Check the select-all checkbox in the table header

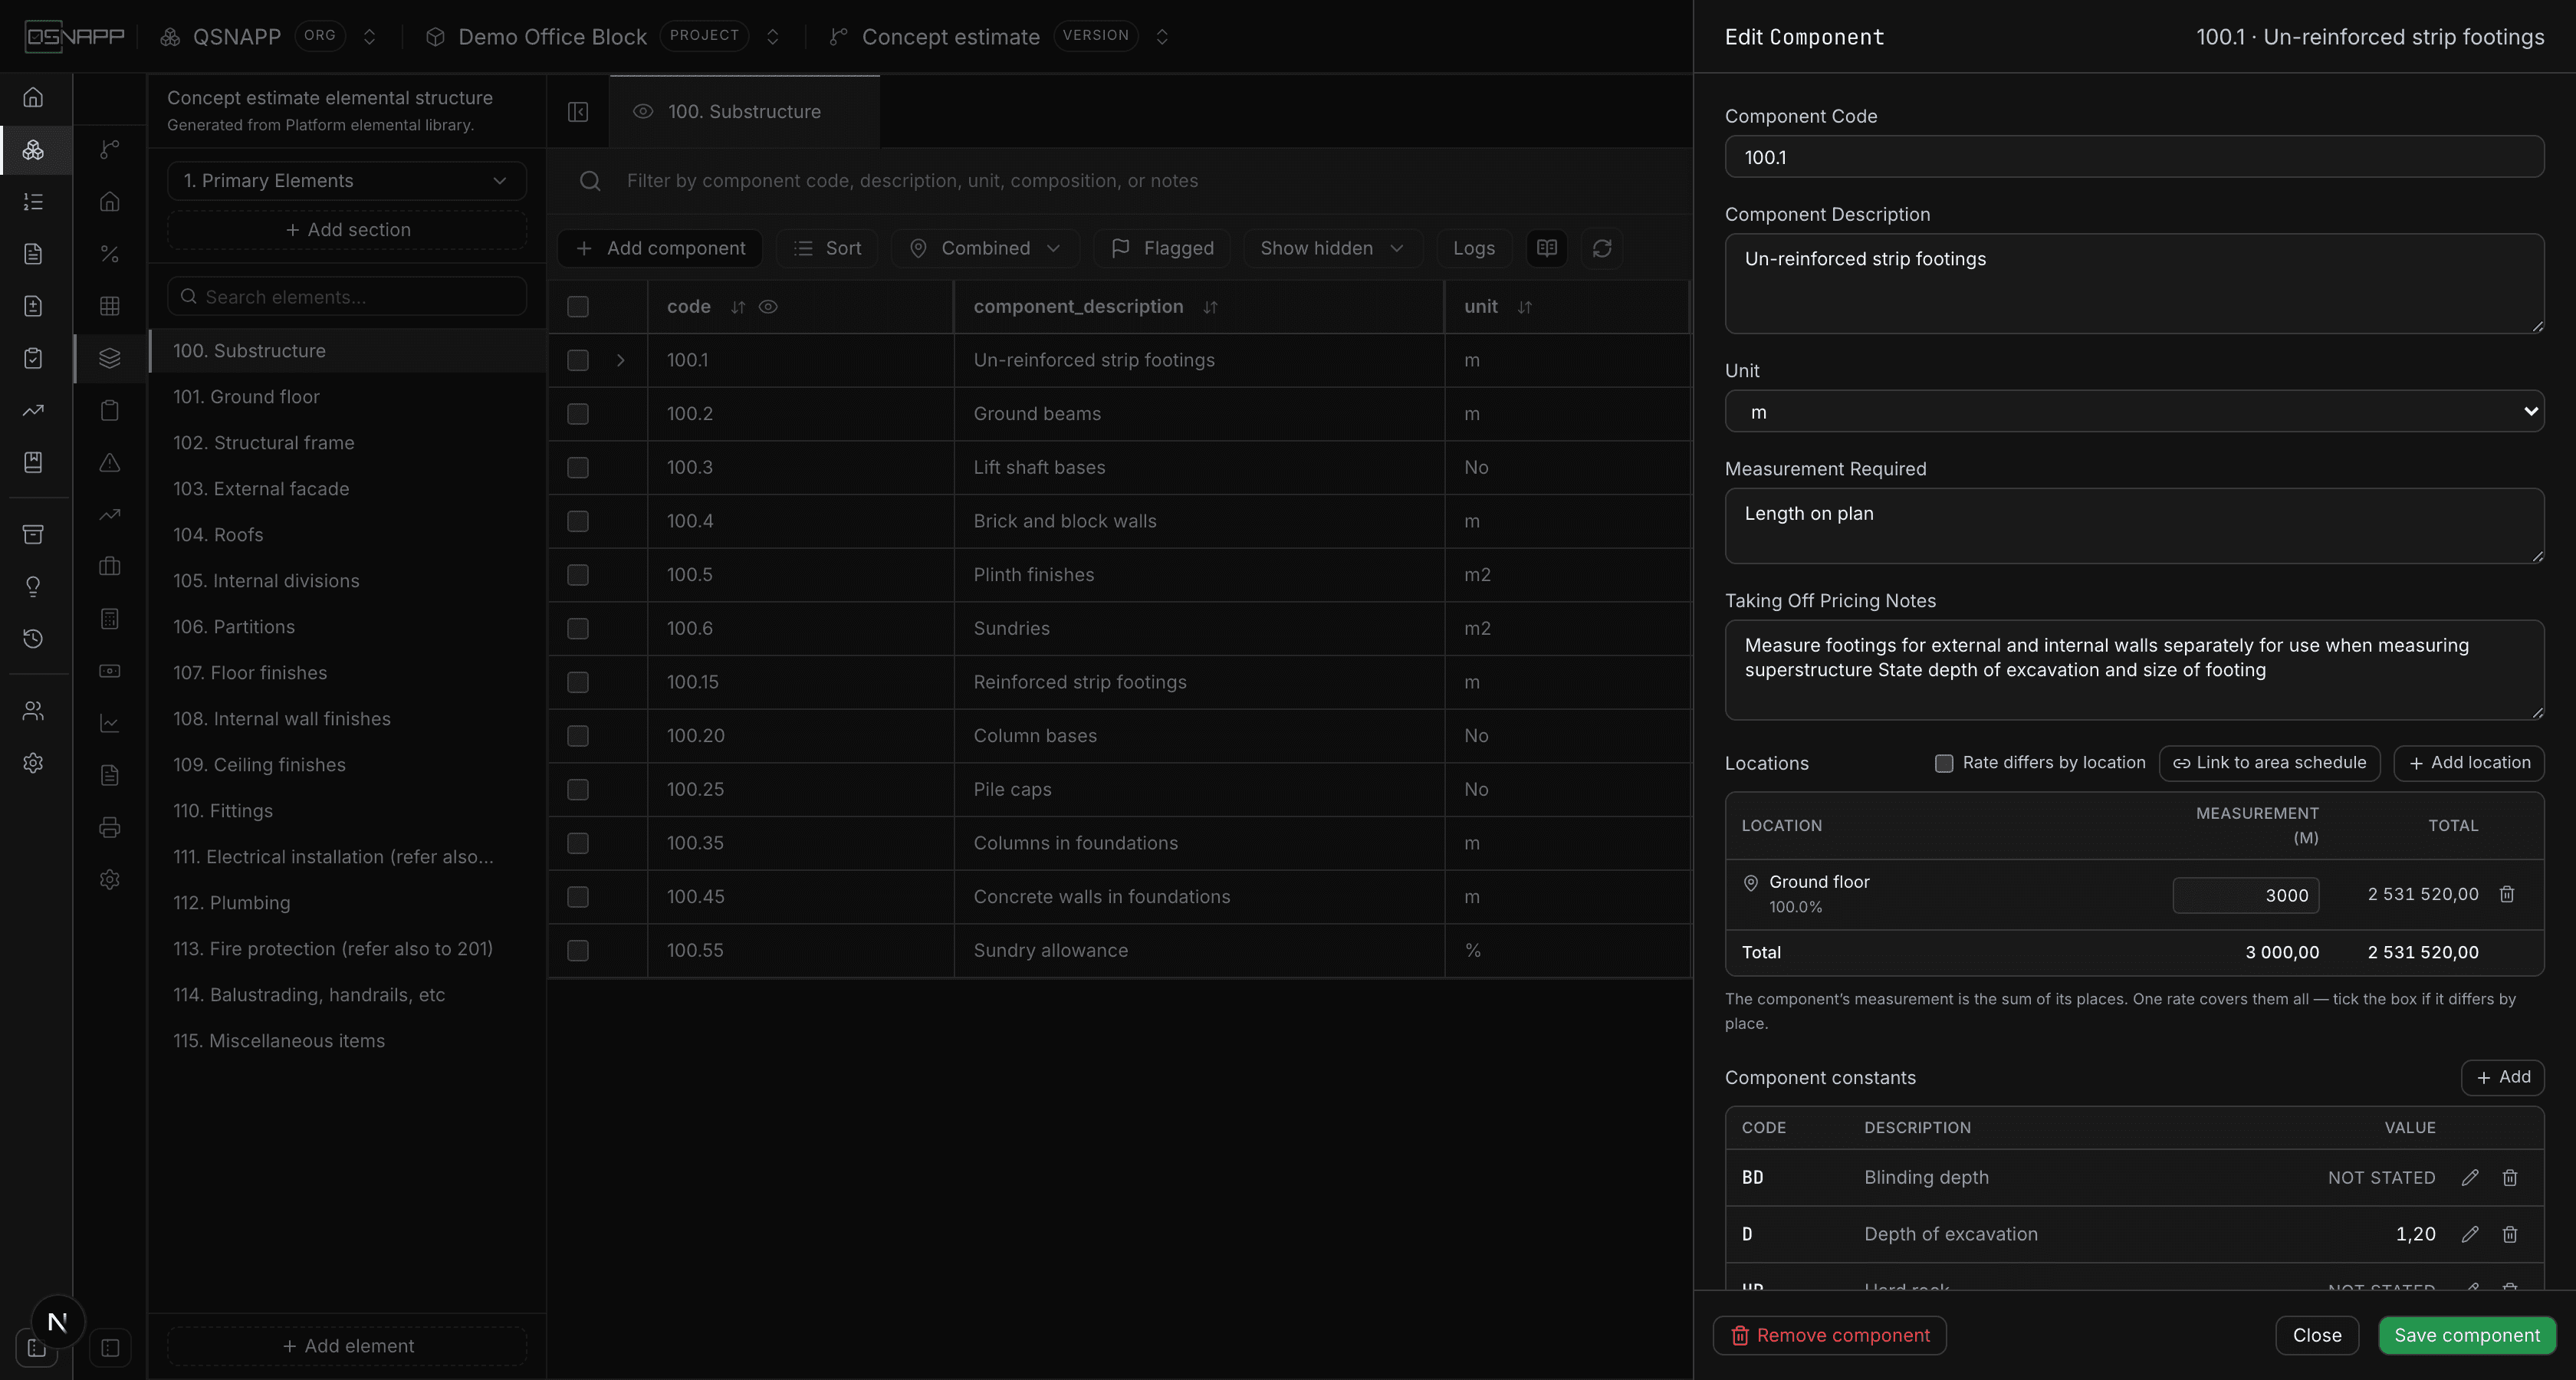(x=578, y=307)
